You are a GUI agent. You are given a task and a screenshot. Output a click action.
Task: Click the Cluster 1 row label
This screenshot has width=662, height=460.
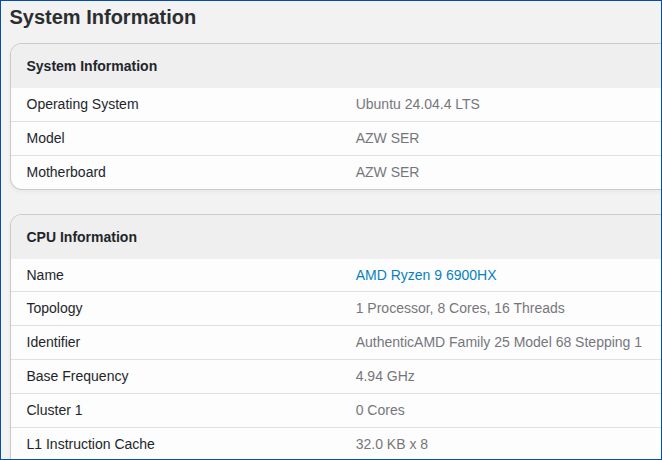pyautogui.click(x=55, y=410)
